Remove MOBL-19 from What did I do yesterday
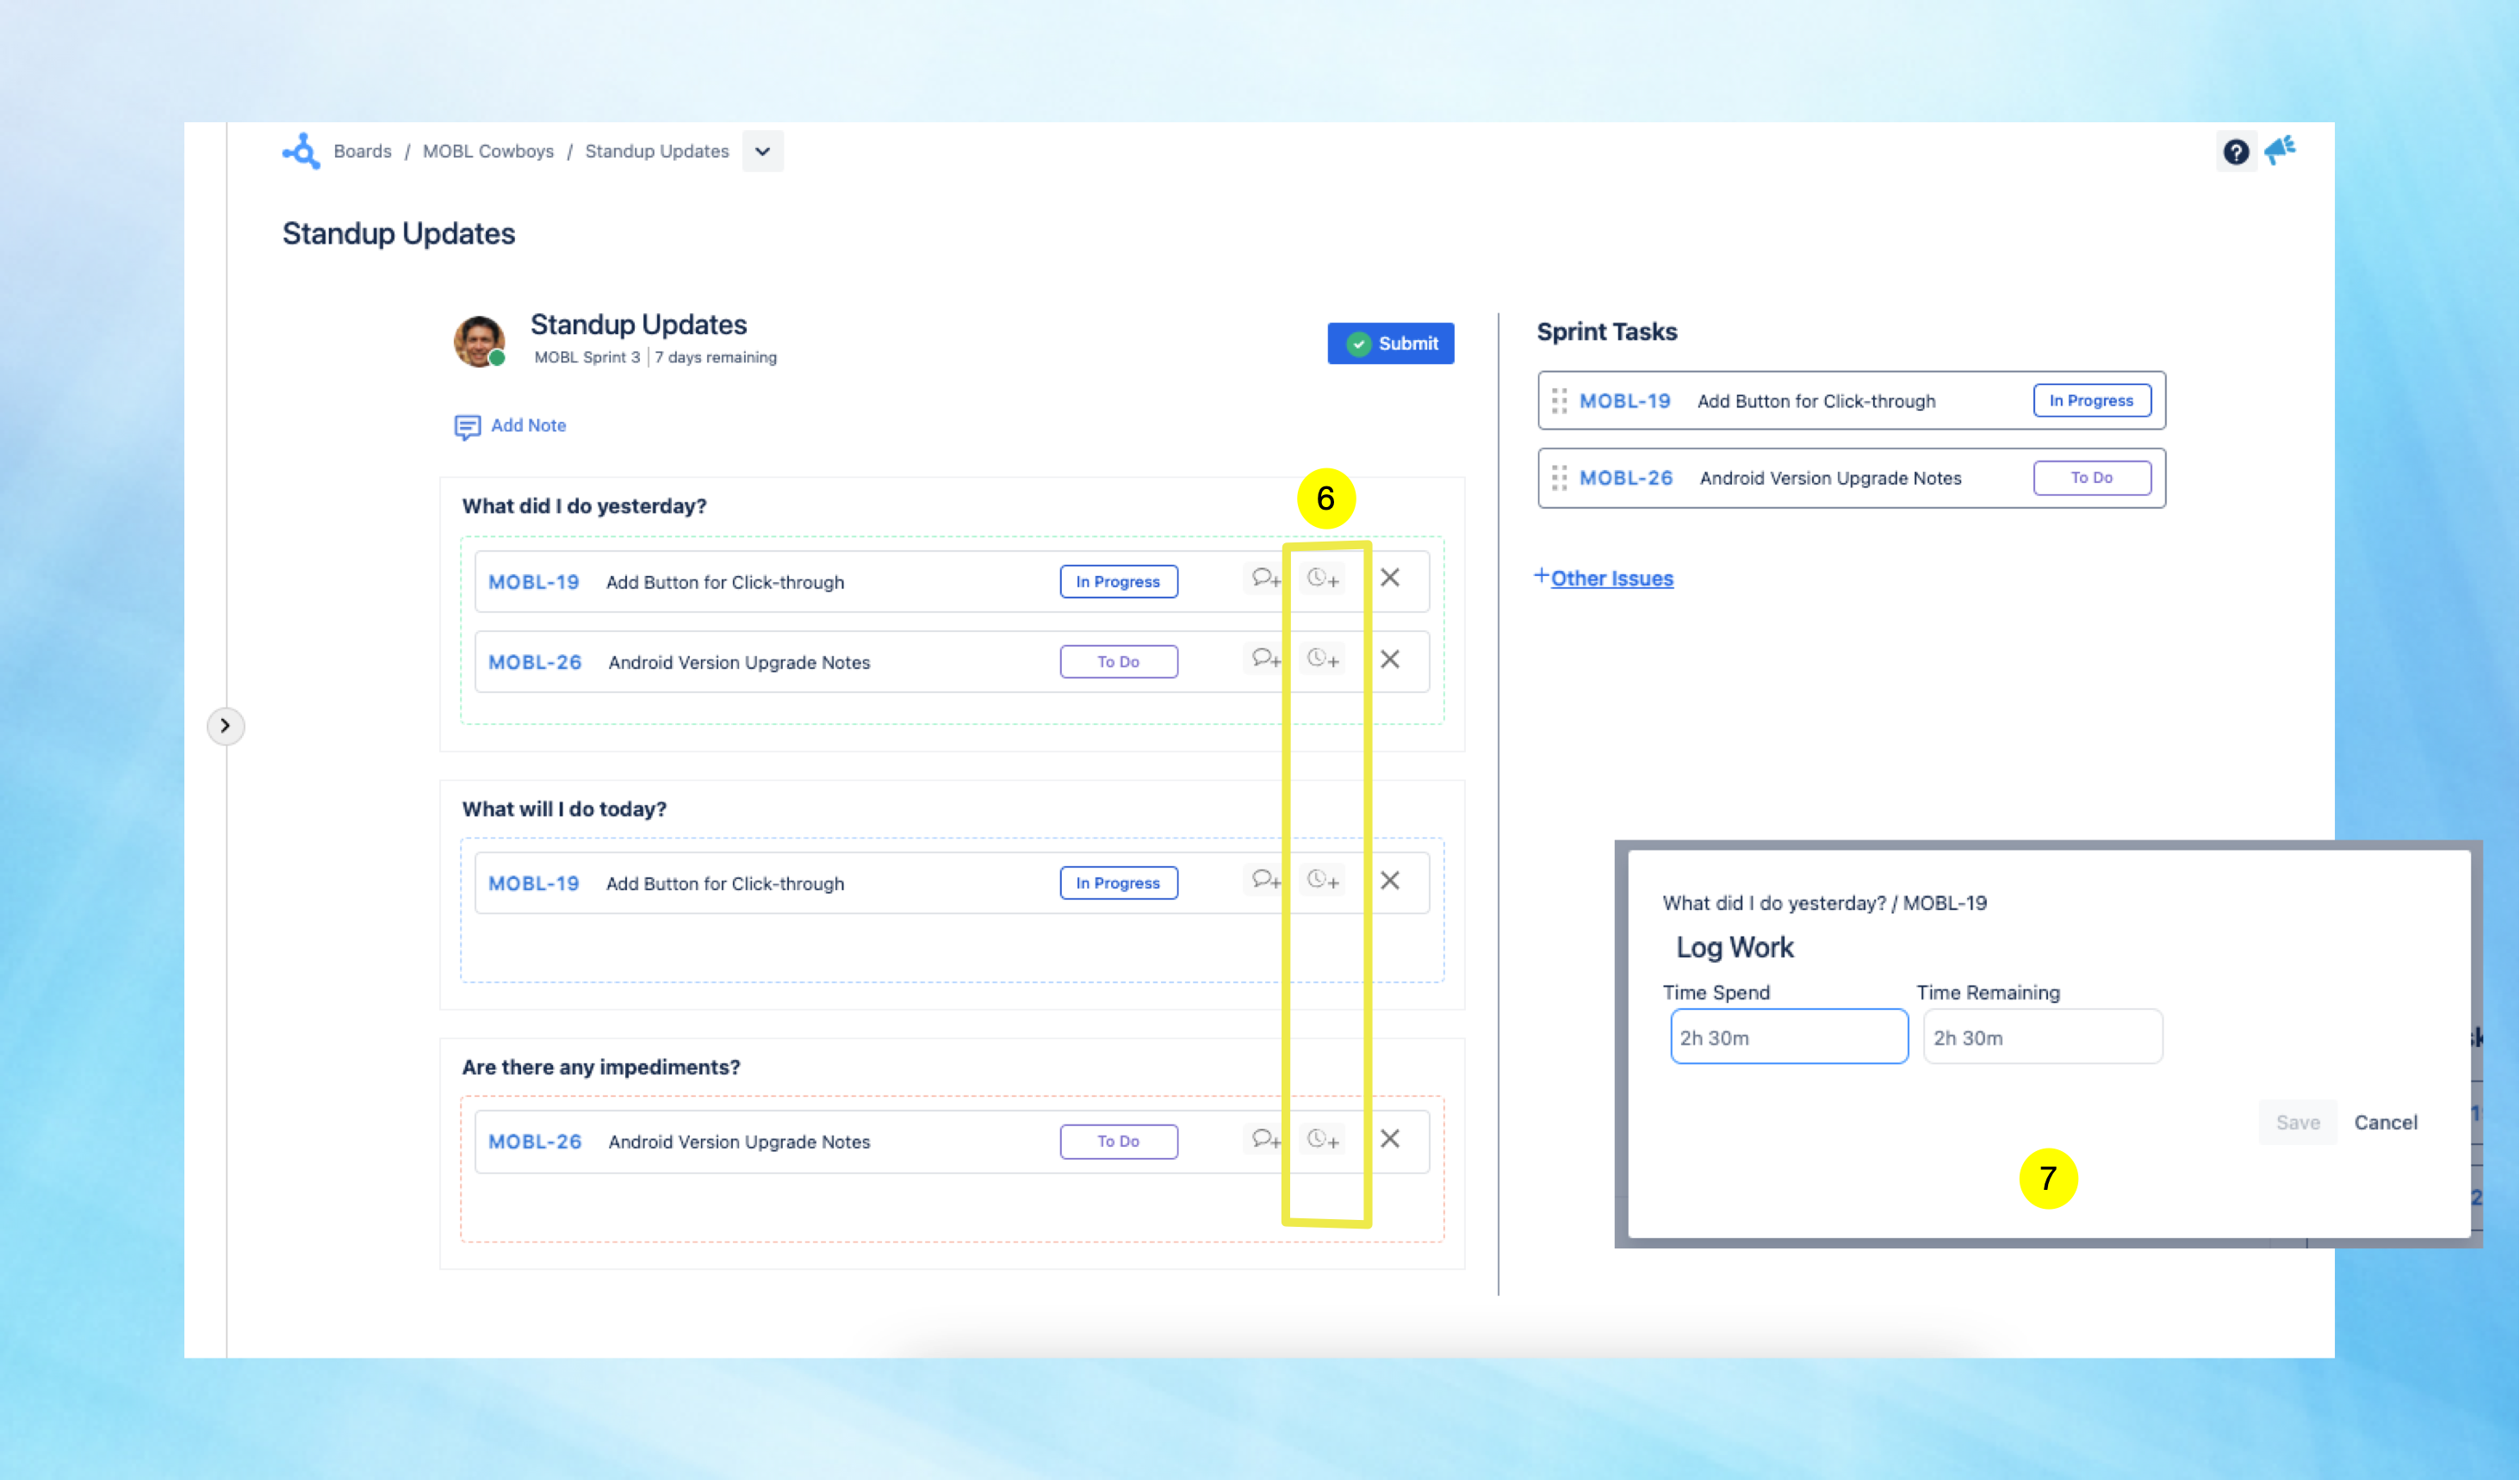 1390,578
